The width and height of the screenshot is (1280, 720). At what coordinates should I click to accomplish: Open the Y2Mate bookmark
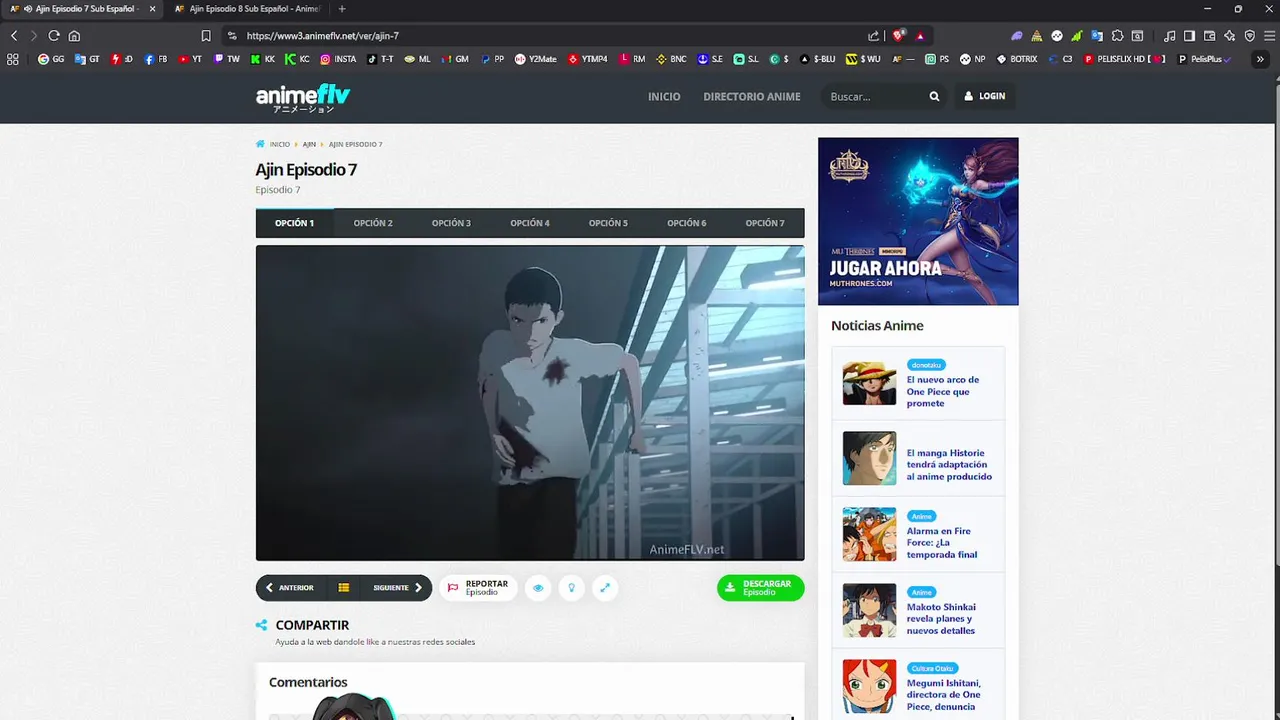[536, 59]
